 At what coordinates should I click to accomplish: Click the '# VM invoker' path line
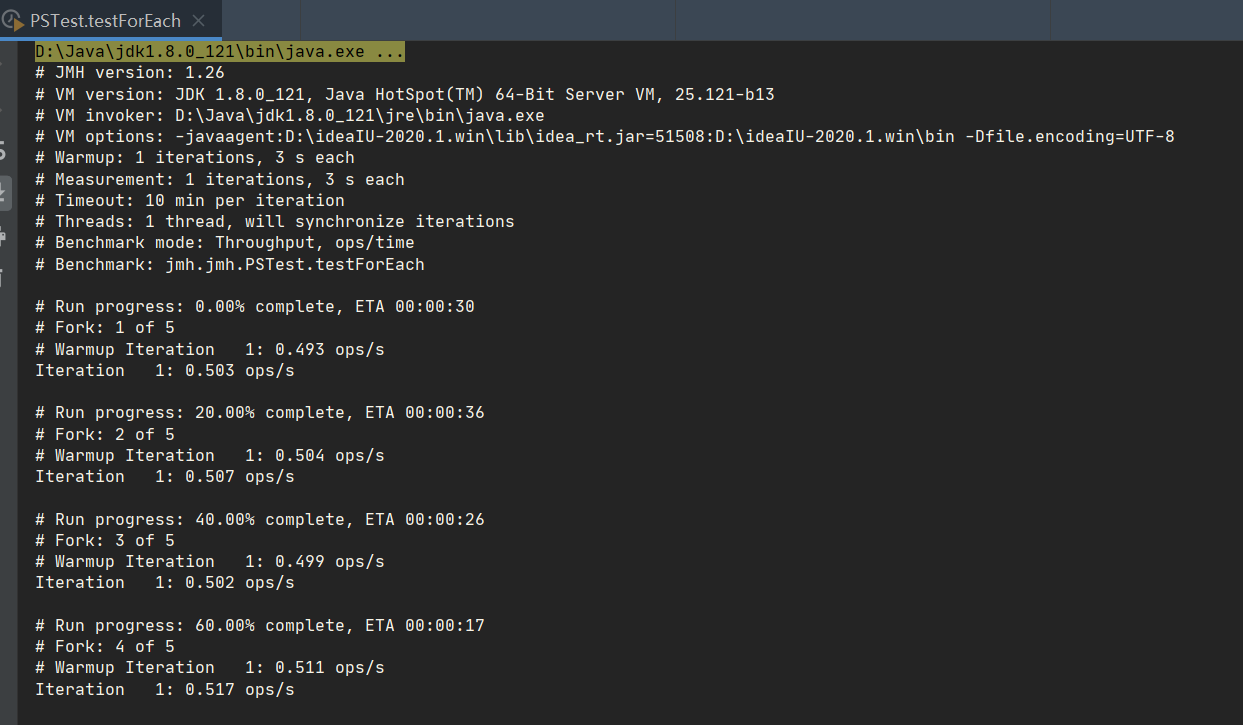[x=290, y=115]
